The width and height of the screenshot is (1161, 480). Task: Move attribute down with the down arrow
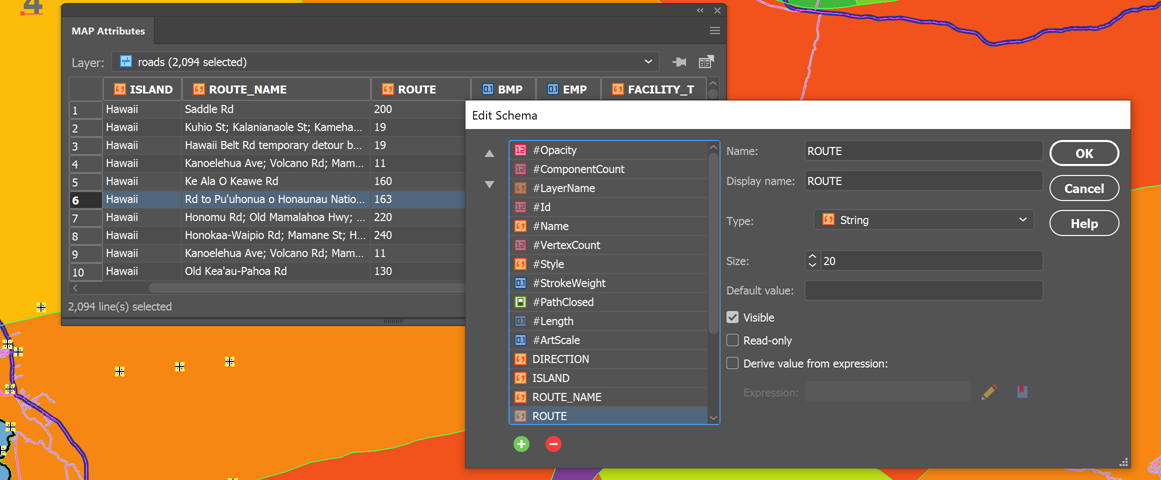489,184
